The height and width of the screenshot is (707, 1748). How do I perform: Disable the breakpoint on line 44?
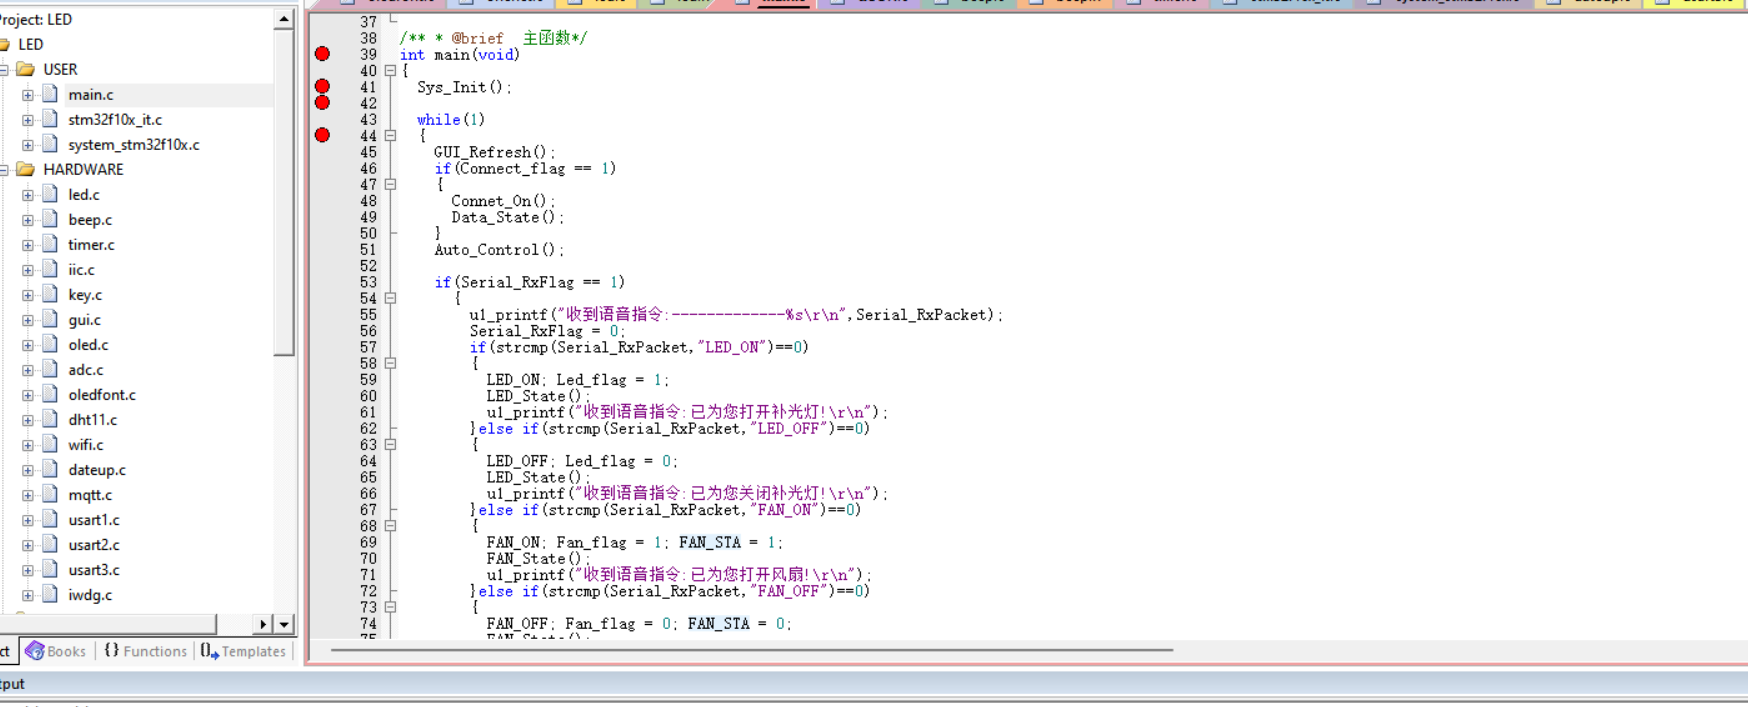[322, 135]
